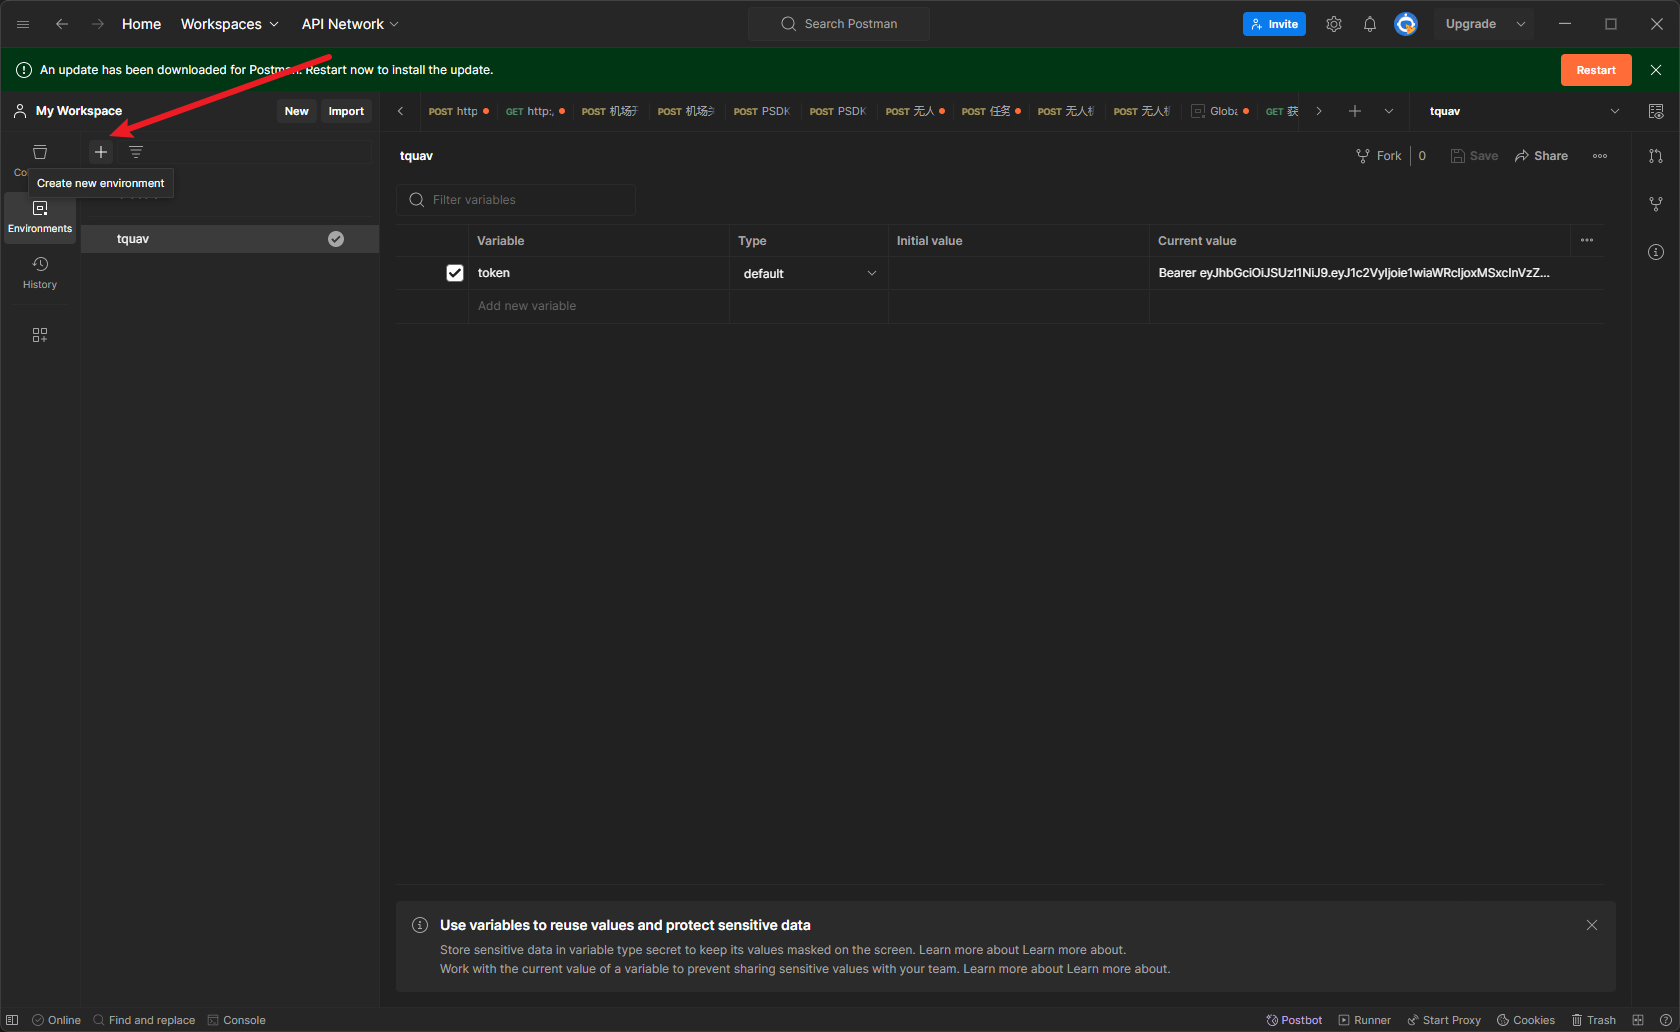Open the Workspaces dropdown

(230, 24)
